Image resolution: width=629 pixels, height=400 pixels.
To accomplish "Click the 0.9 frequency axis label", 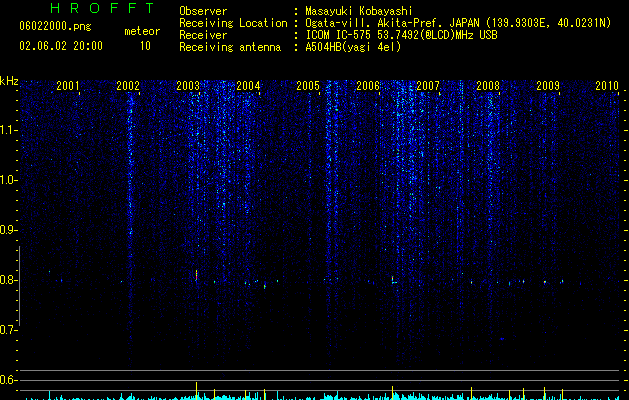I will pyautogui.click(x=8, y=230).
